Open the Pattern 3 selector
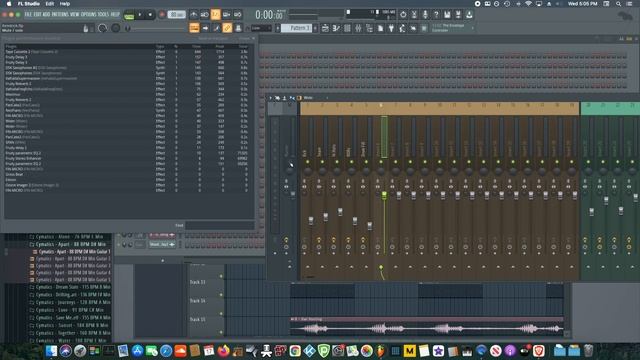This screenshot has height=360, width=640. pyautogui.click(x=297, y=28)
